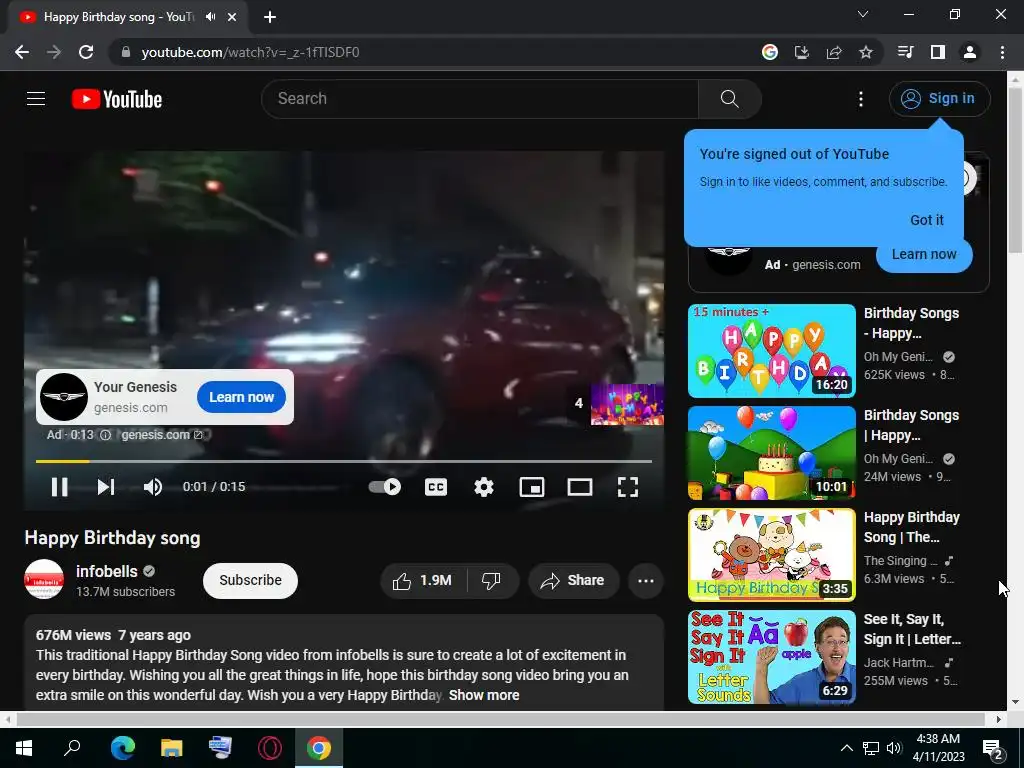The image size is (1024, 768).
Task: Dislike the video with thumbs down
Action: (491, 581)
